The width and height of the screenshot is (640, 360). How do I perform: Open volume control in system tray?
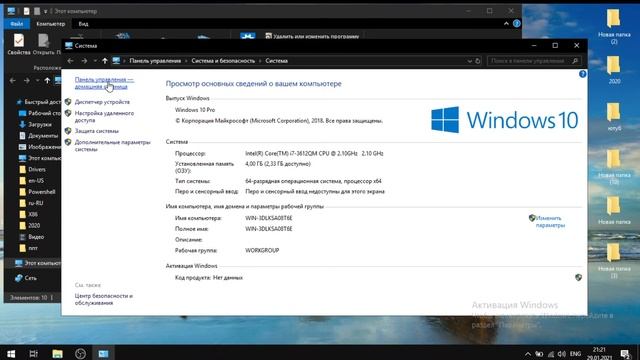pyautogui.click(x=562, y=354)
